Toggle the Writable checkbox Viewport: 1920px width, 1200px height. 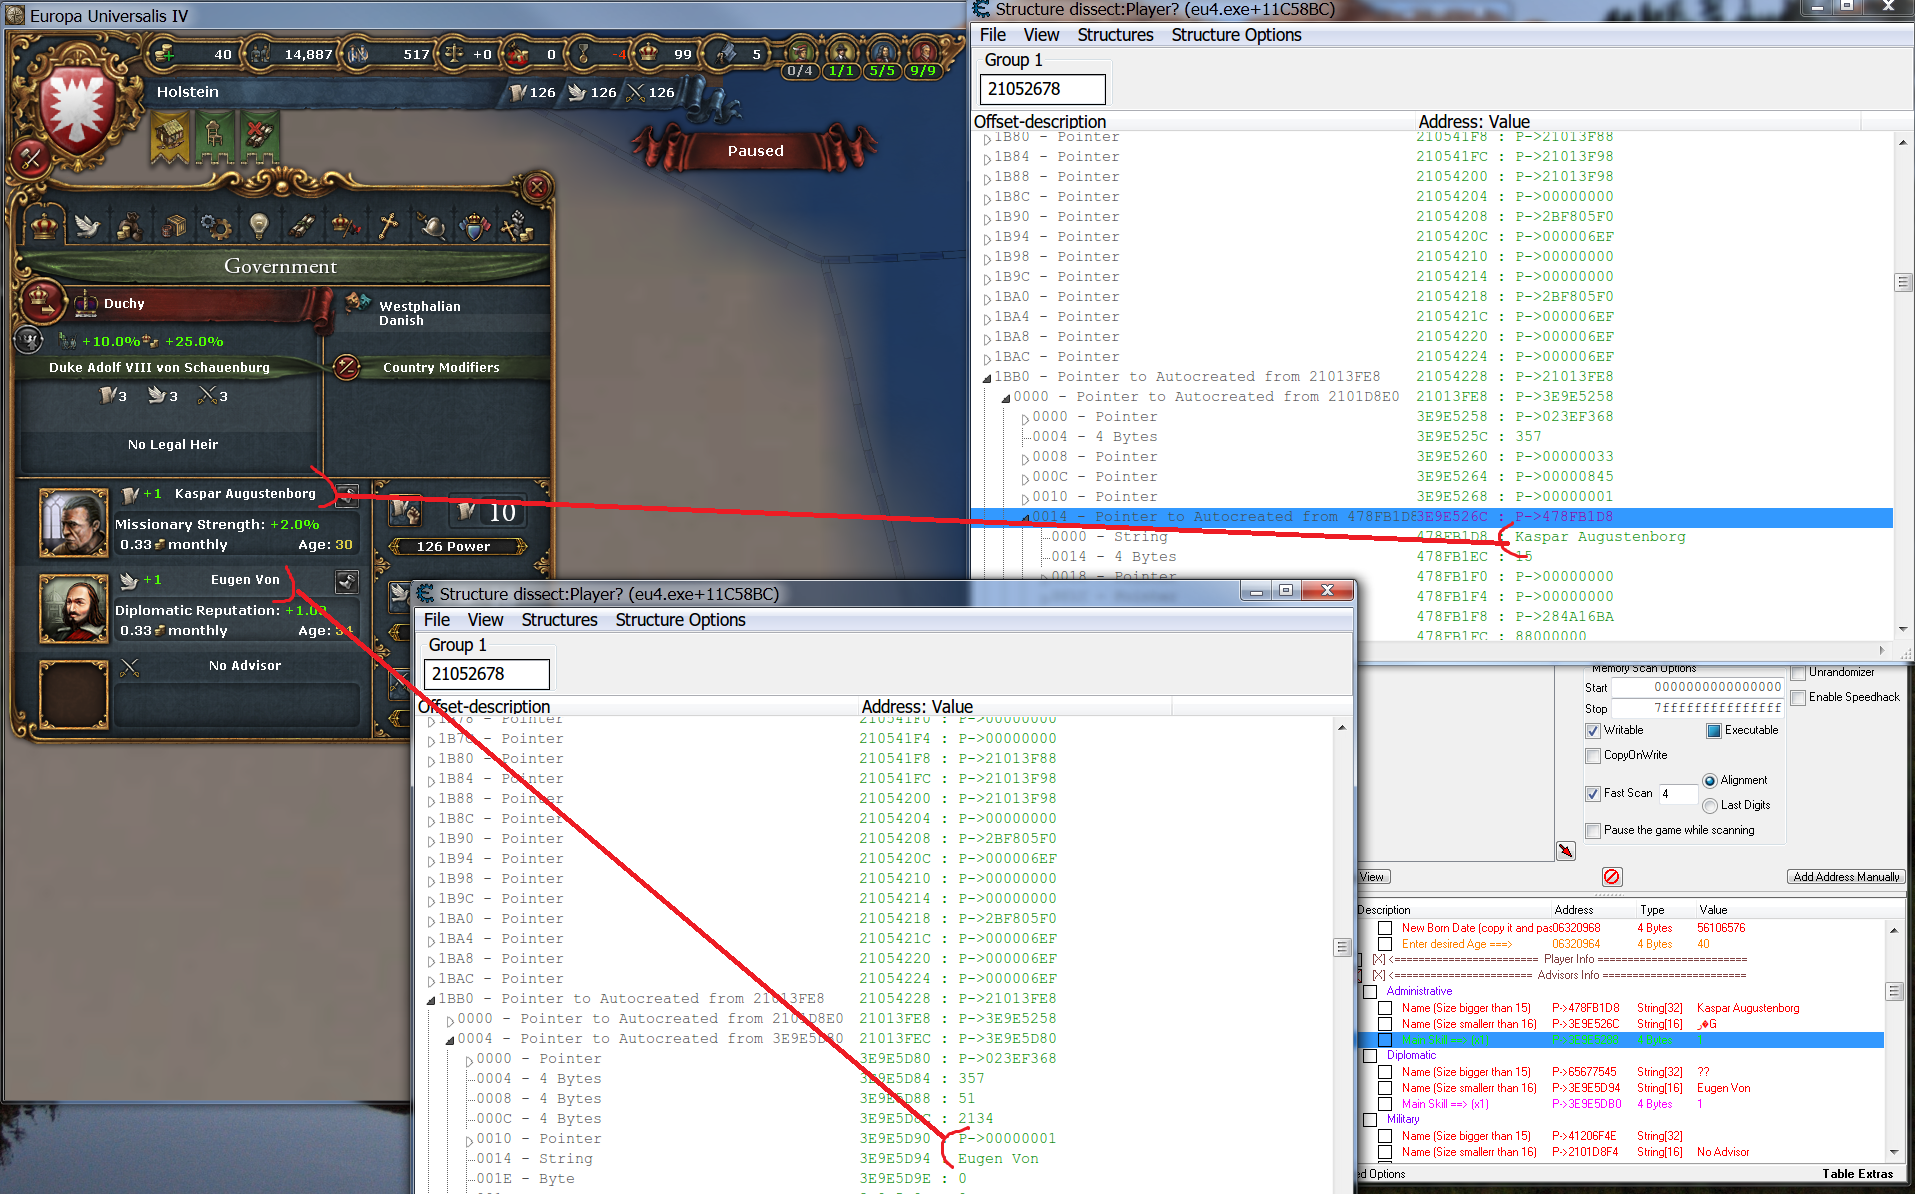coord(1593,731)
